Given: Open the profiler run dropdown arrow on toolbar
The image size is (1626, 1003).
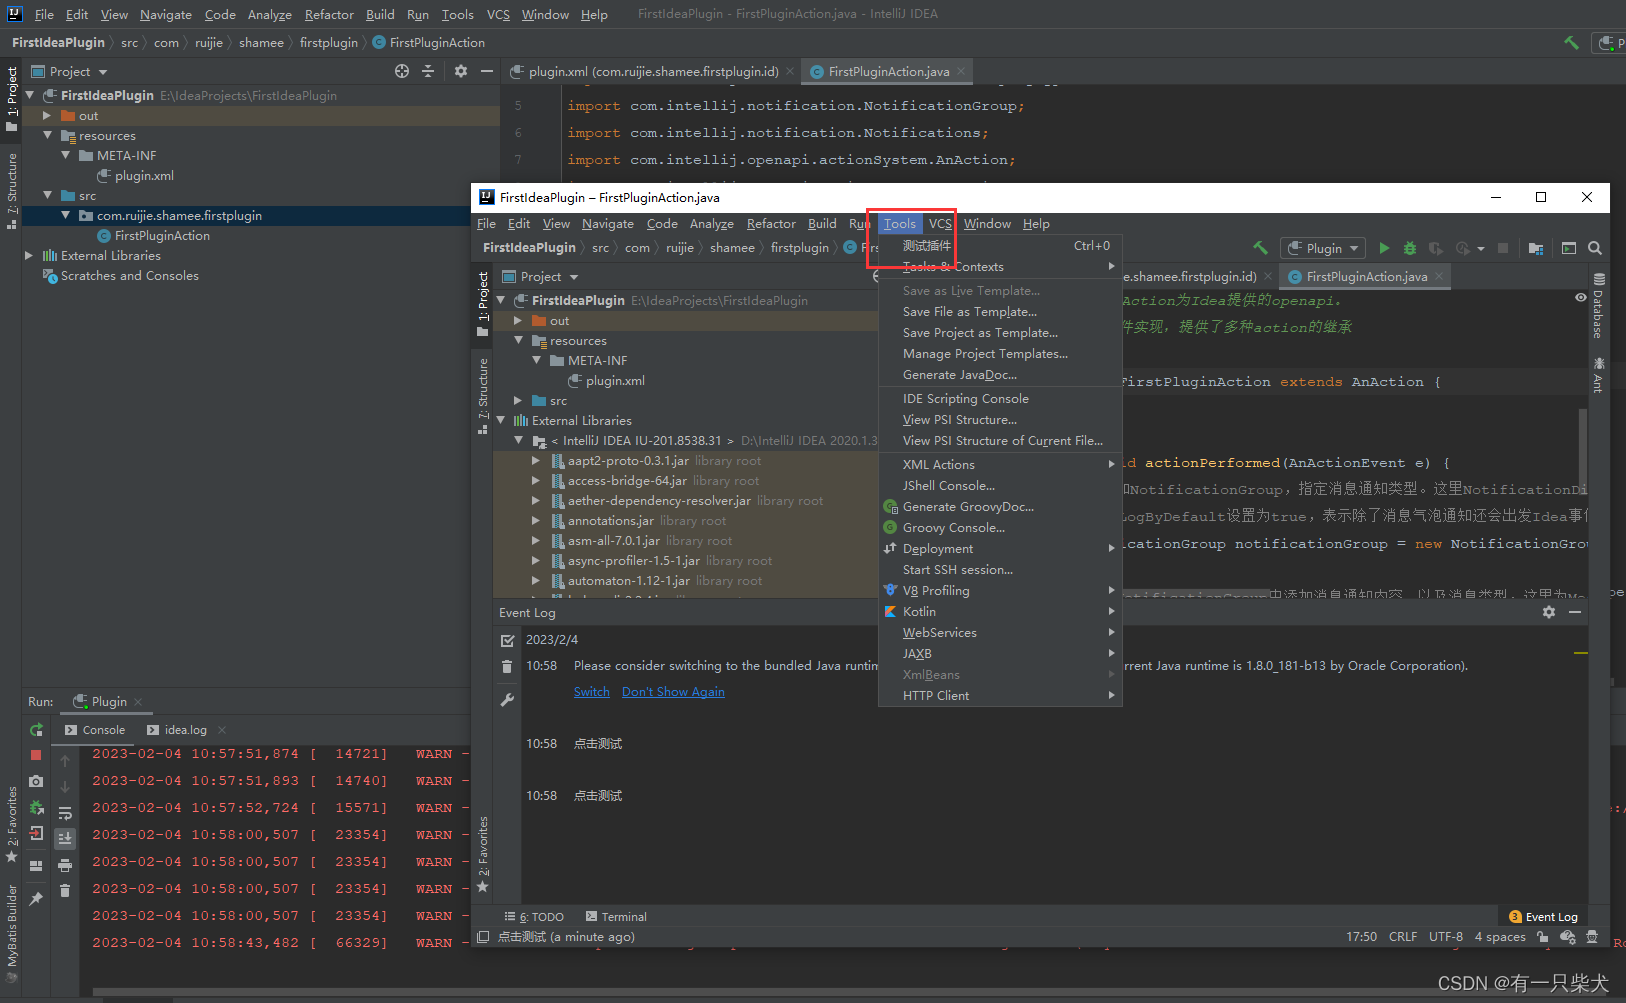Looking at the screenshot, I should point(1480,248).
